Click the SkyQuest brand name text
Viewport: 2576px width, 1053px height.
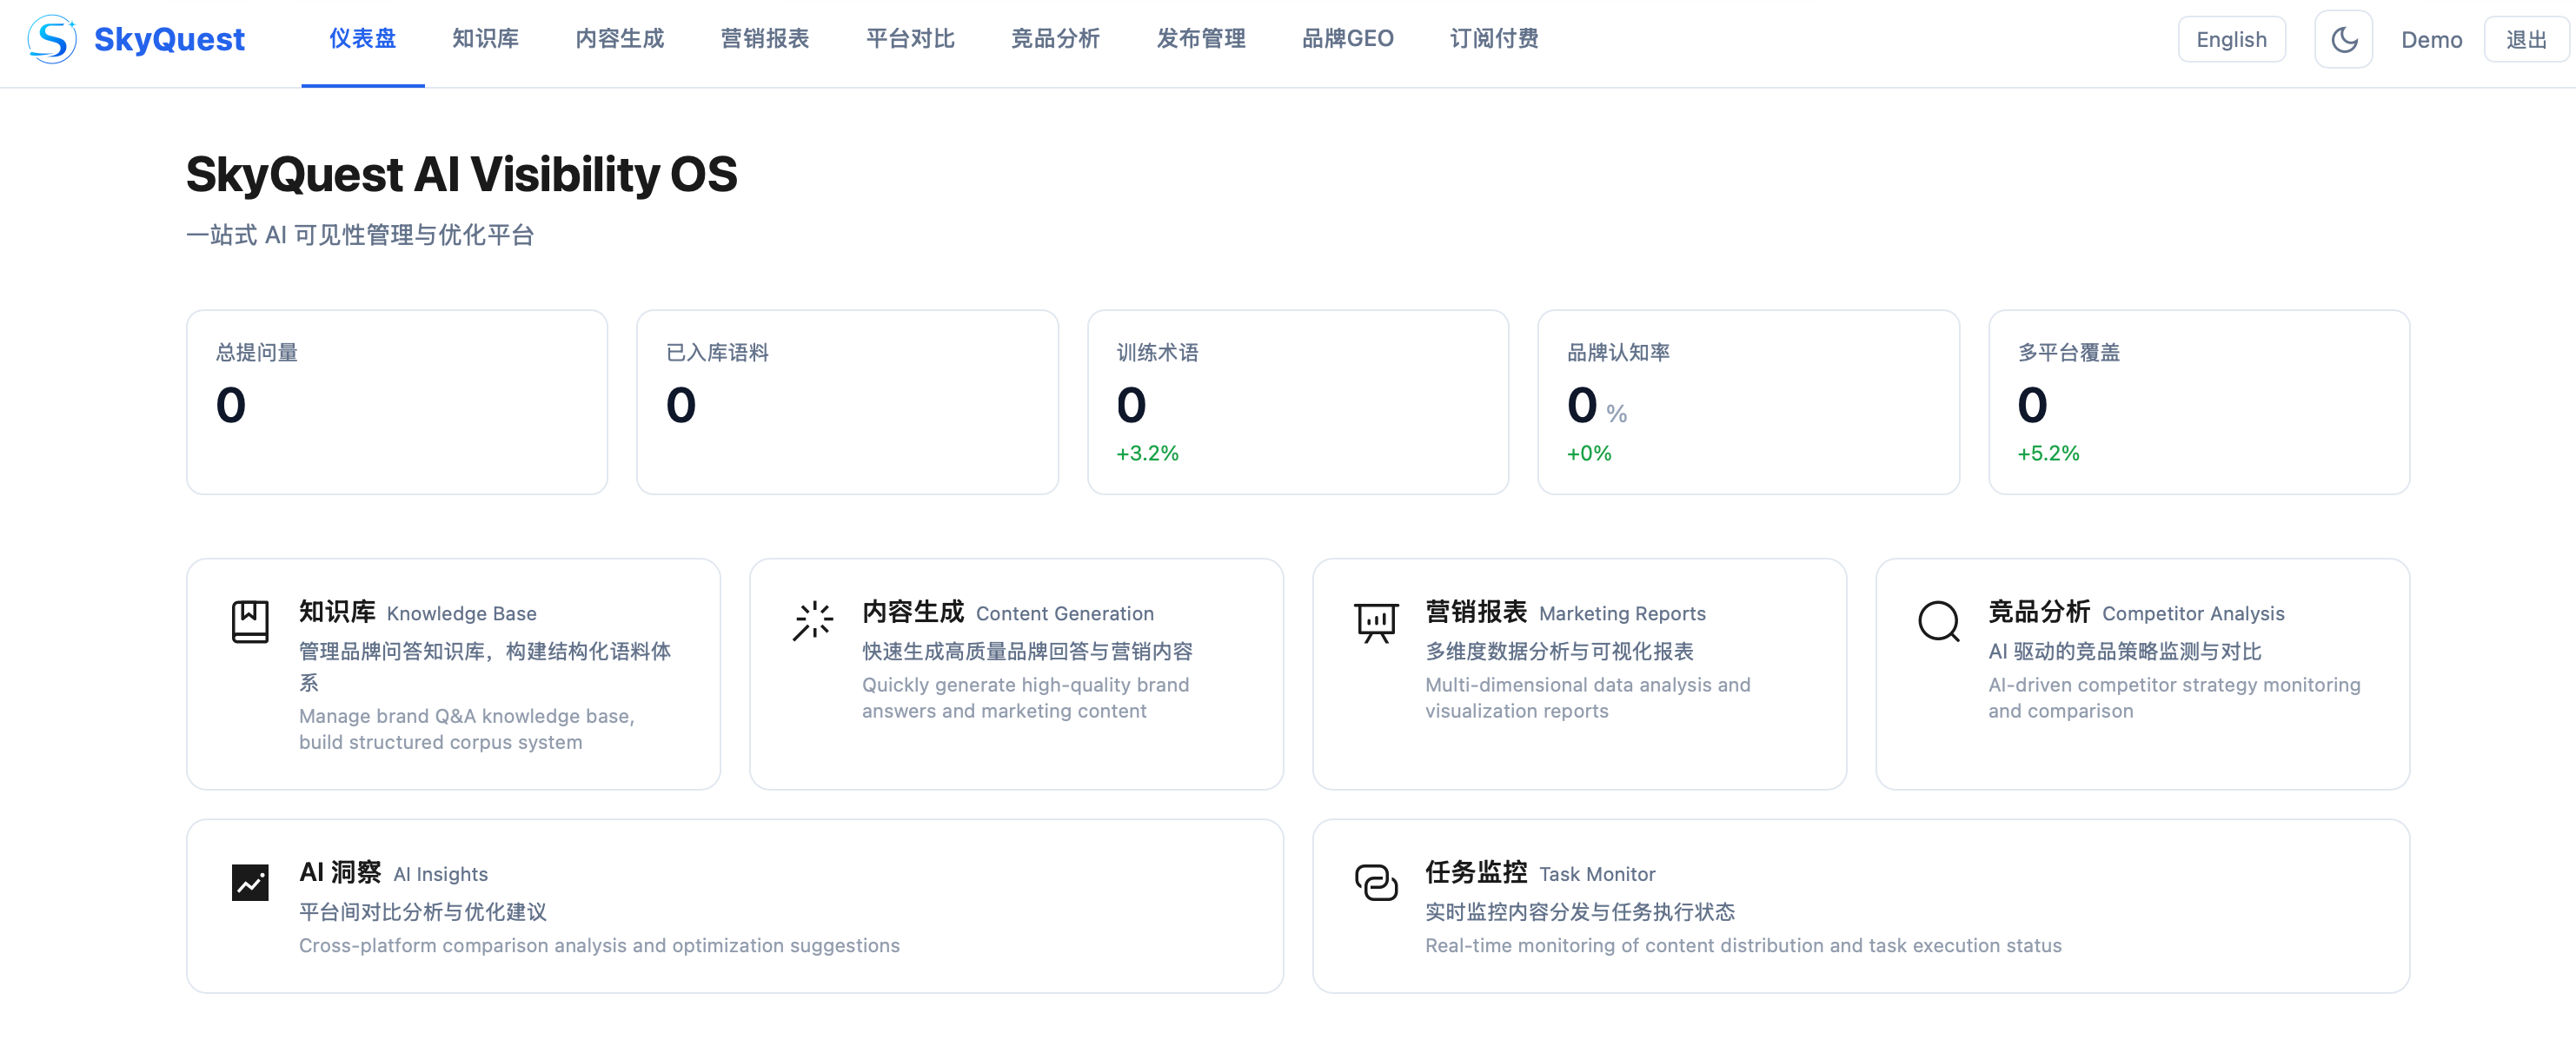169,39
